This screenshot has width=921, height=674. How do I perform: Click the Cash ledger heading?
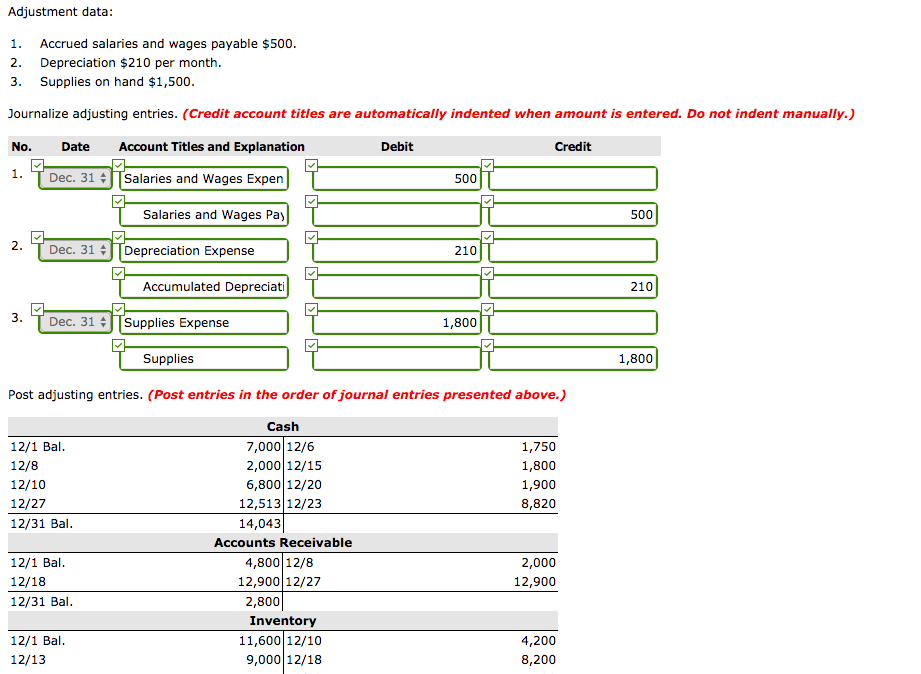tap(283, 427)
